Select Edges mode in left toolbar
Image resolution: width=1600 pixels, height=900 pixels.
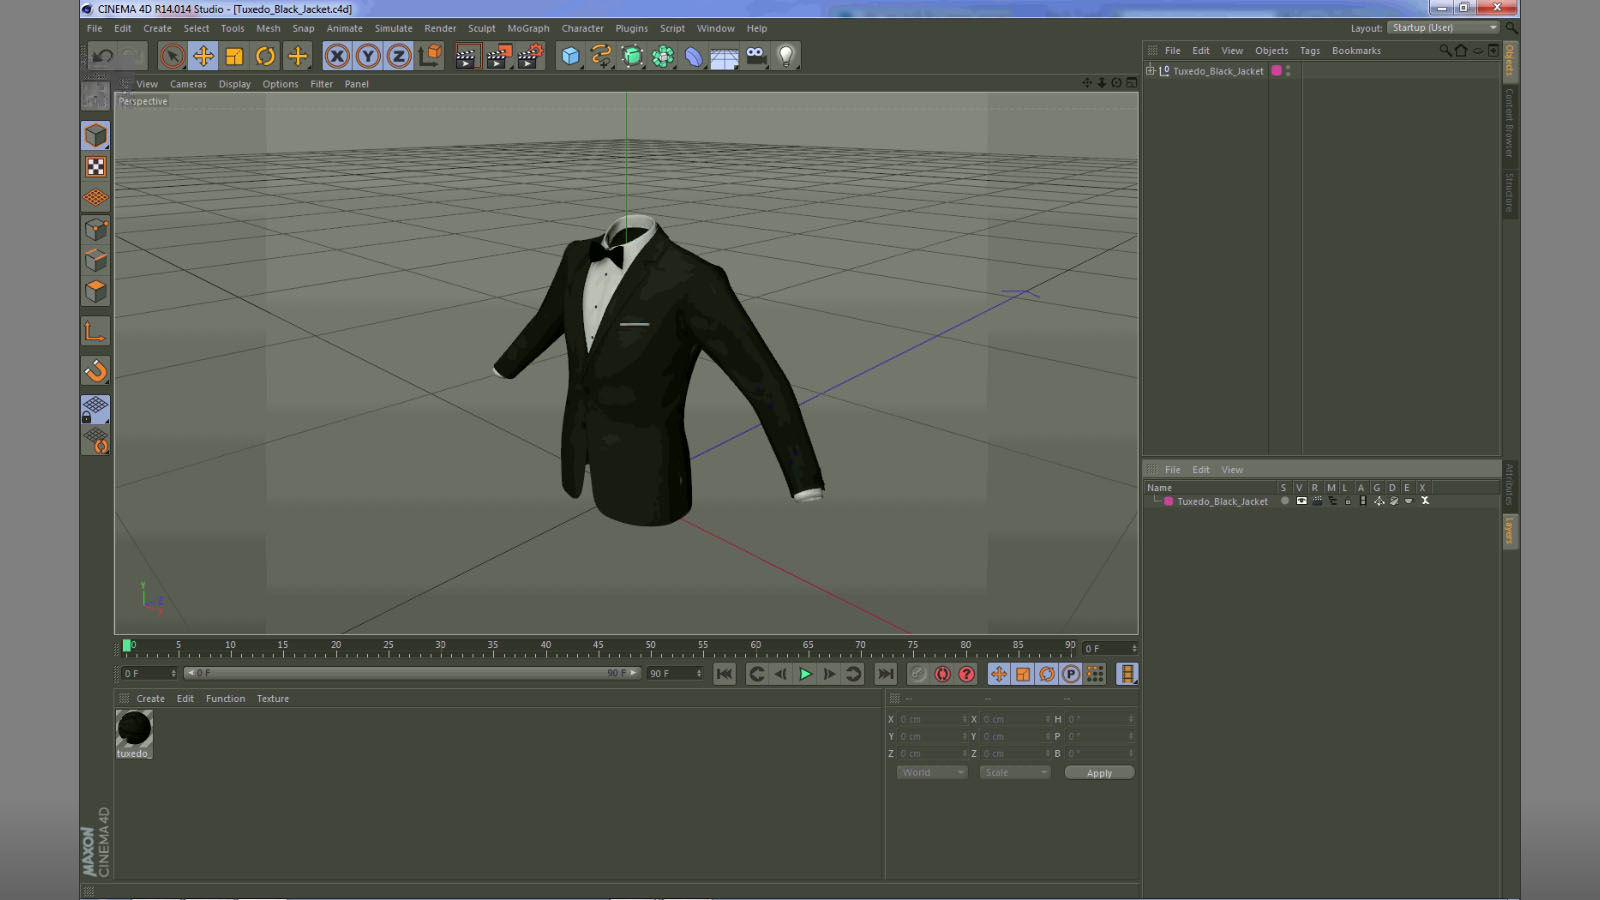96,260
